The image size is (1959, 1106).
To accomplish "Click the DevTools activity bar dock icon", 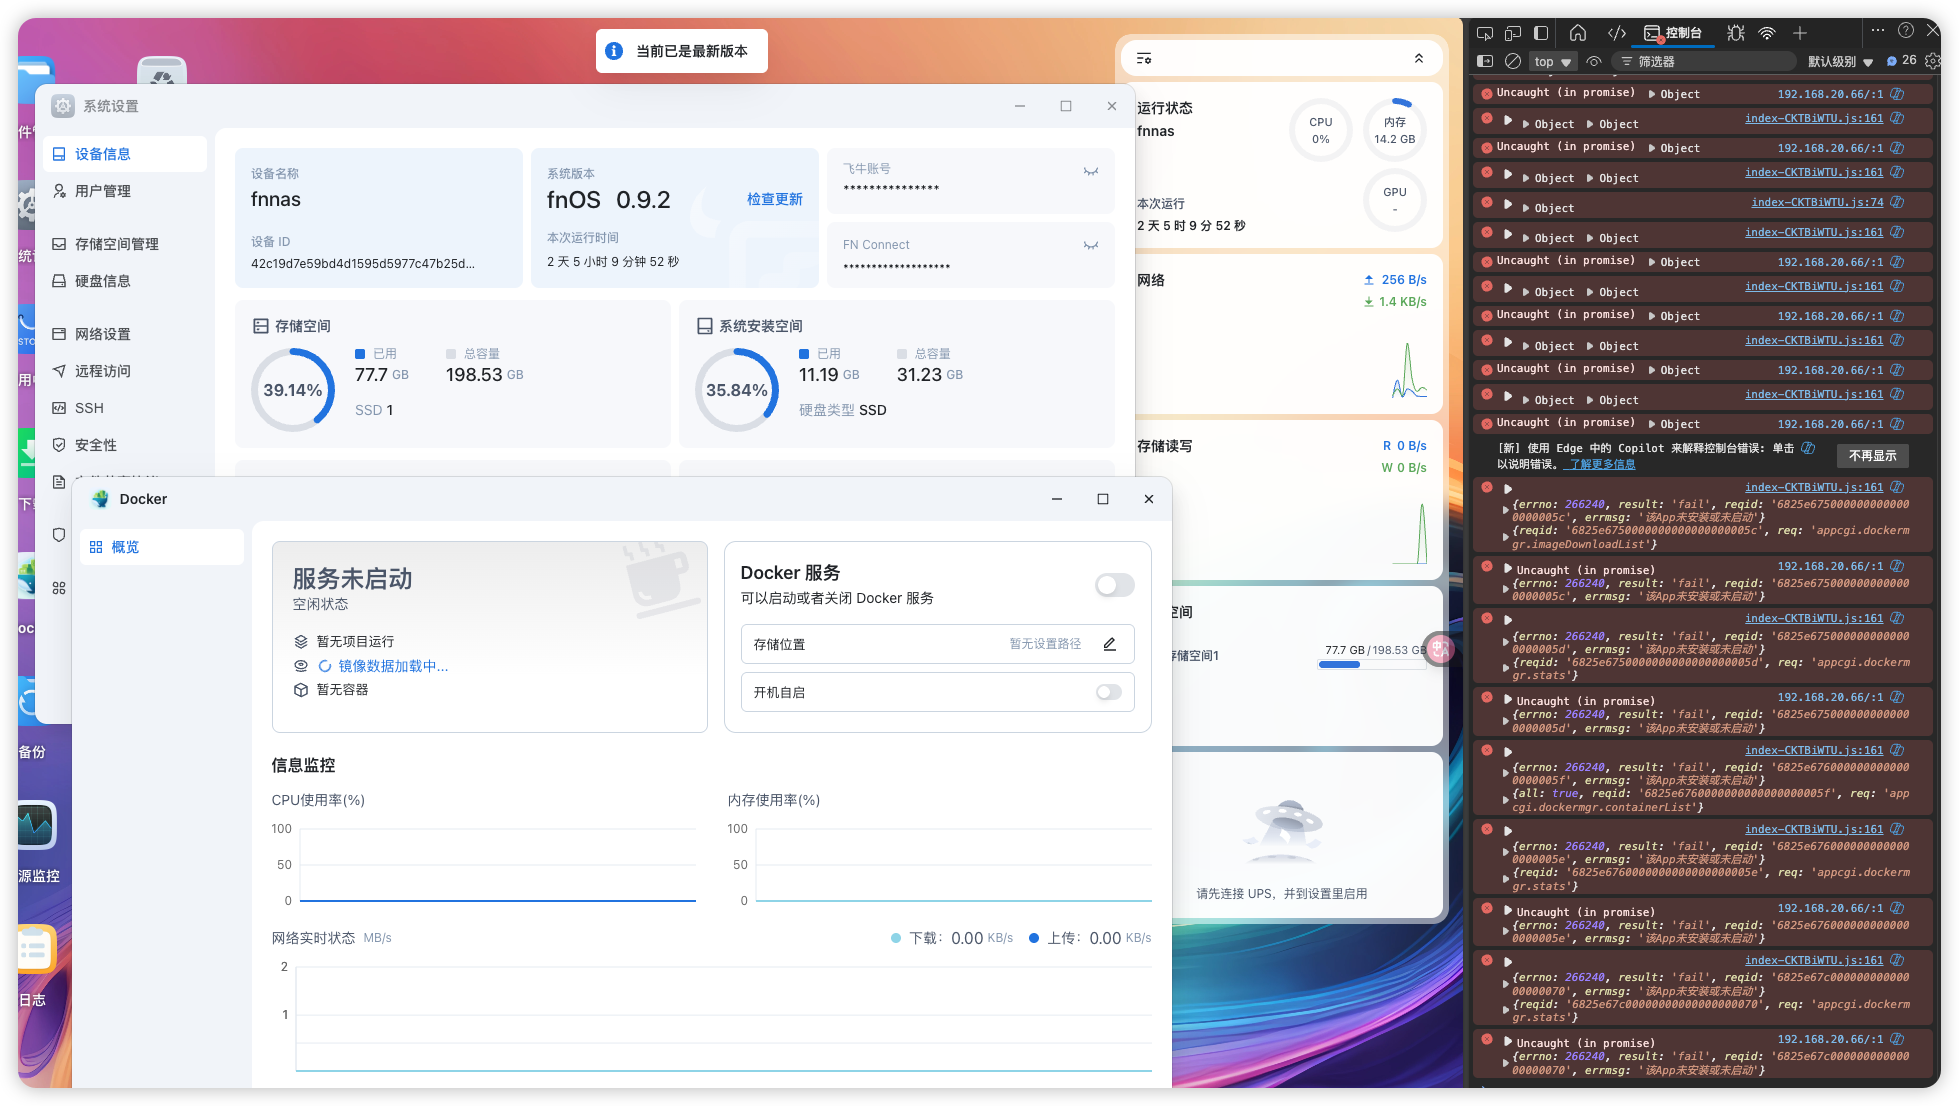I will [x=1541, y=33].
